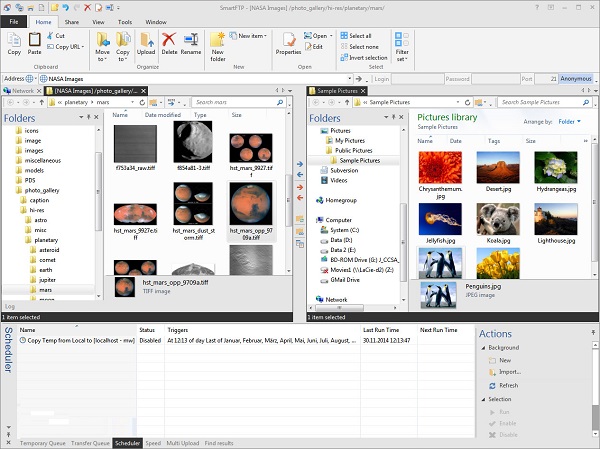Open Properties from the ribbon
Image resolution: width=600 pixels, height=449 pixels.
click(x=289, y=42)
